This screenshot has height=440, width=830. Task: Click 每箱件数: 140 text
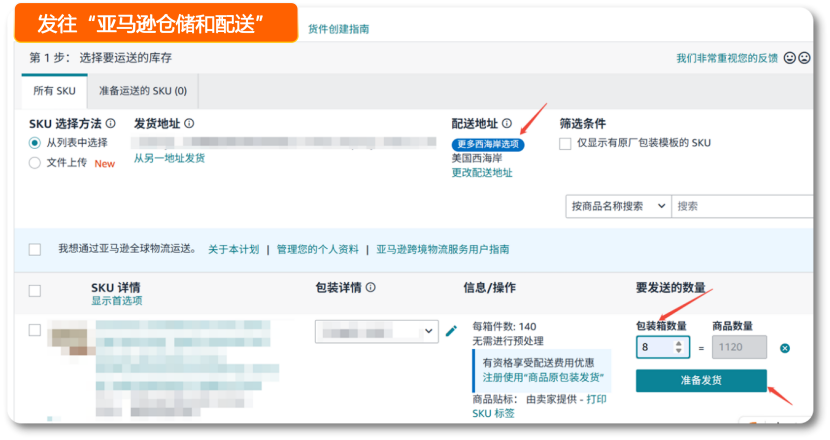click(504, 327)
